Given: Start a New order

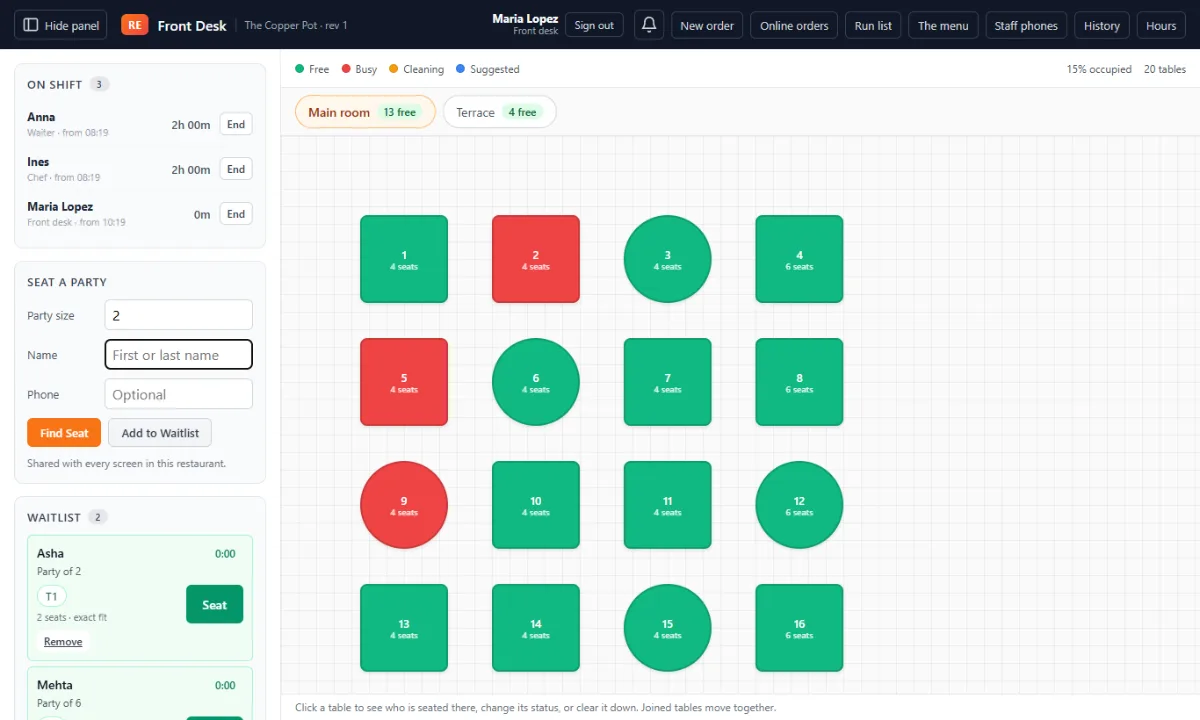Looking at the screenshot, I should click(707, 25).
